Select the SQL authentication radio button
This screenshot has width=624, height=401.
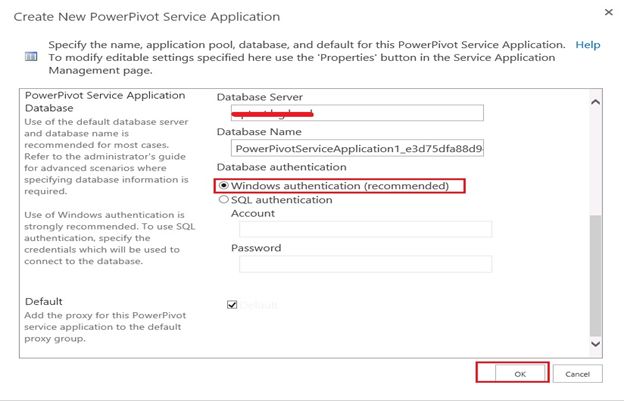click(x=224, y=200)
